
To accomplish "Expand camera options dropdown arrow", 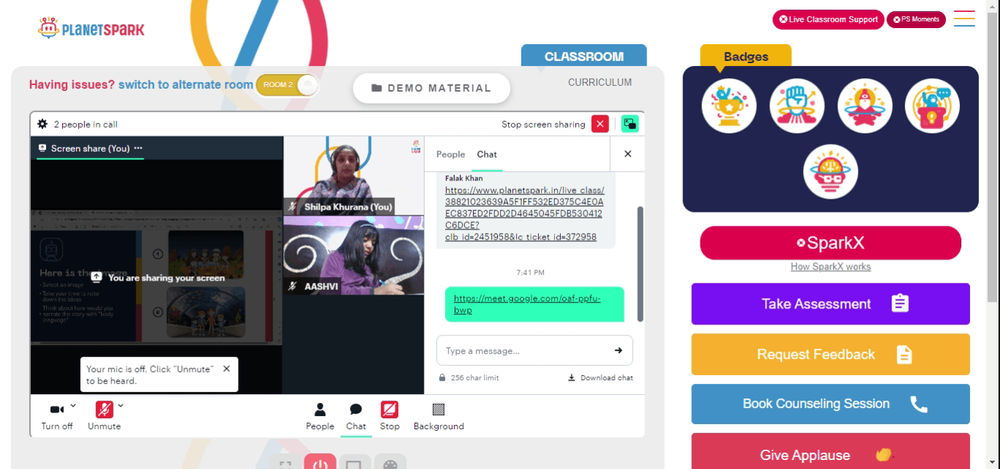I will pos(73,405).
